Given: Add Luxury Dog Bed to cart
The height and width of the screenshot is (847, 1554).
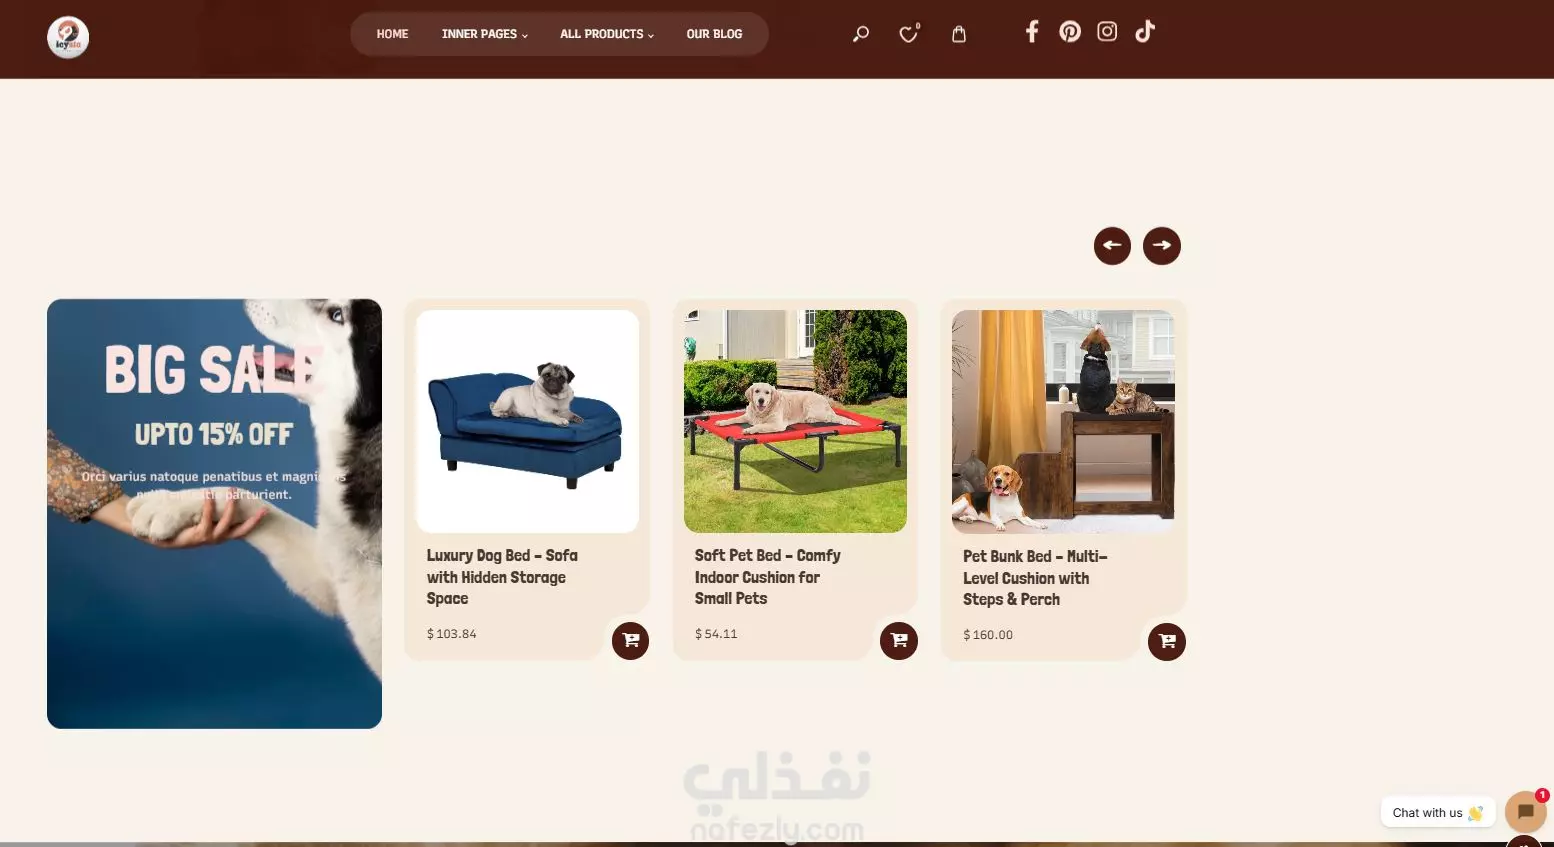Looking at the screenshot, I should (631, 640).
